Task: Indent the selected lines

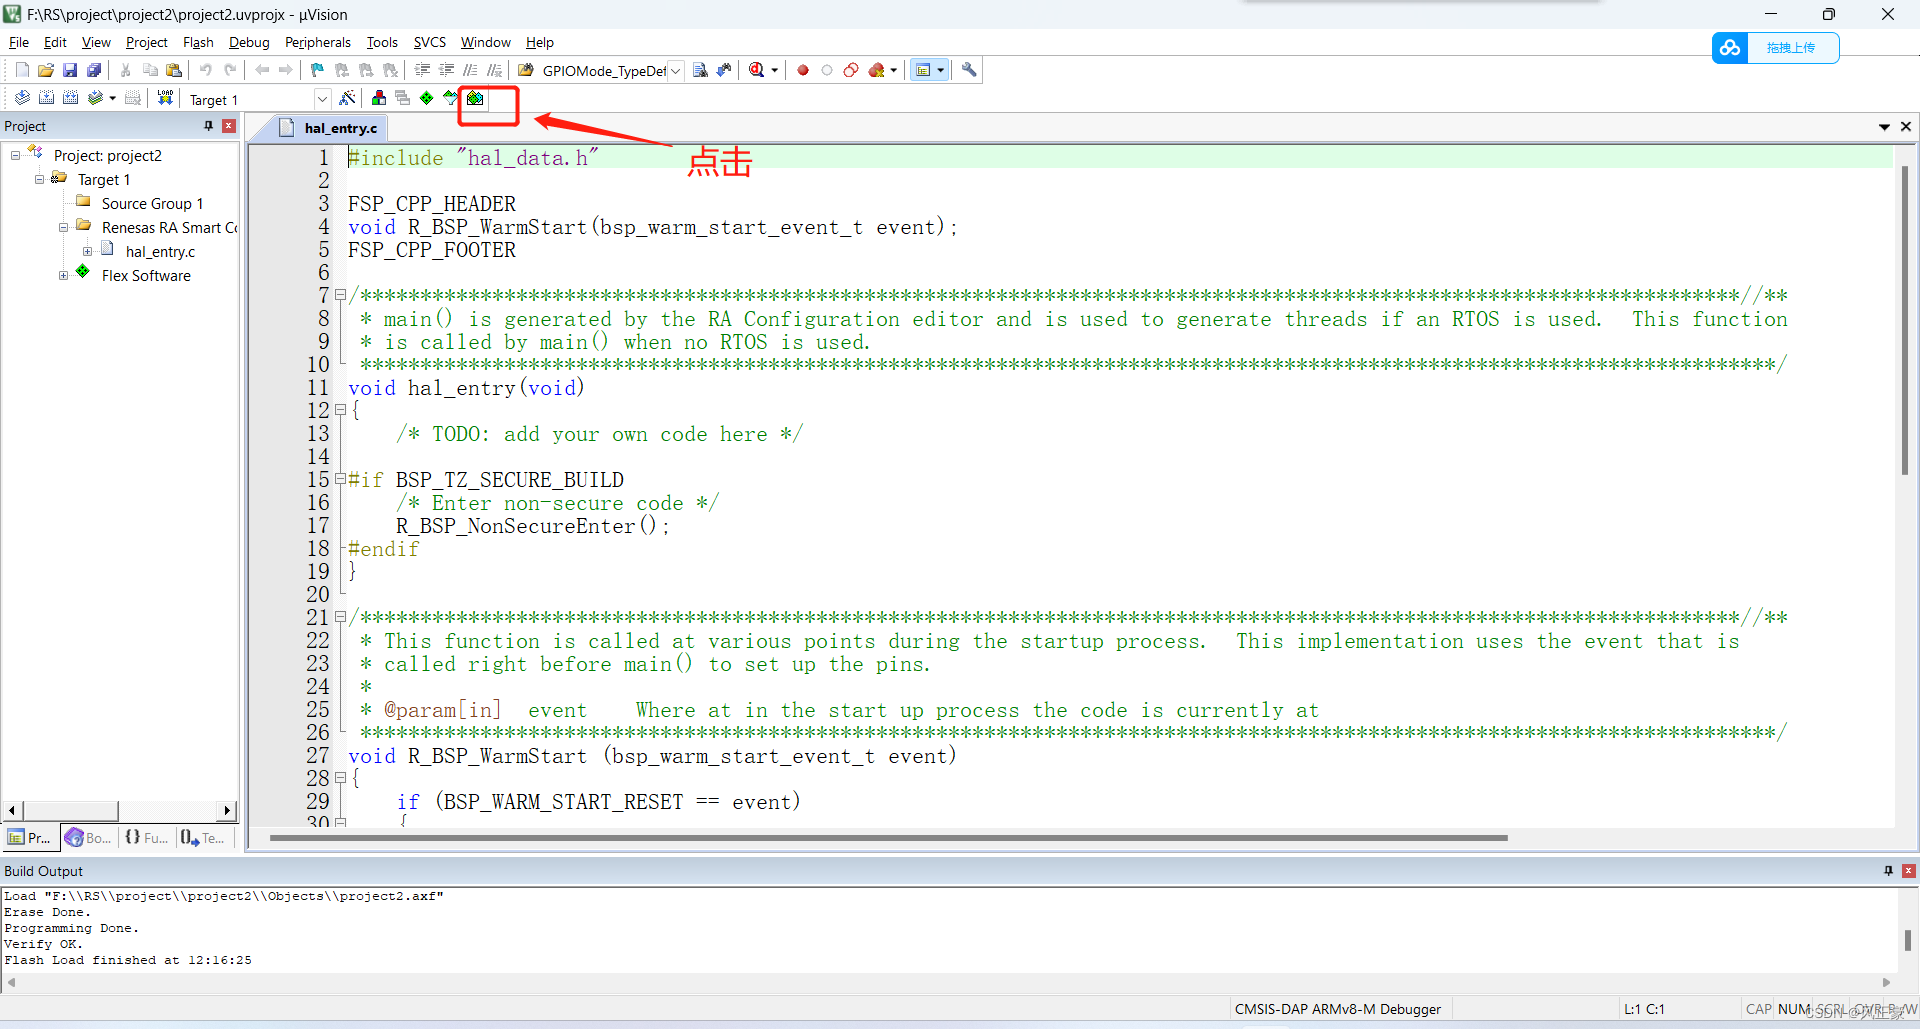Action: click(x=422, y=70)
